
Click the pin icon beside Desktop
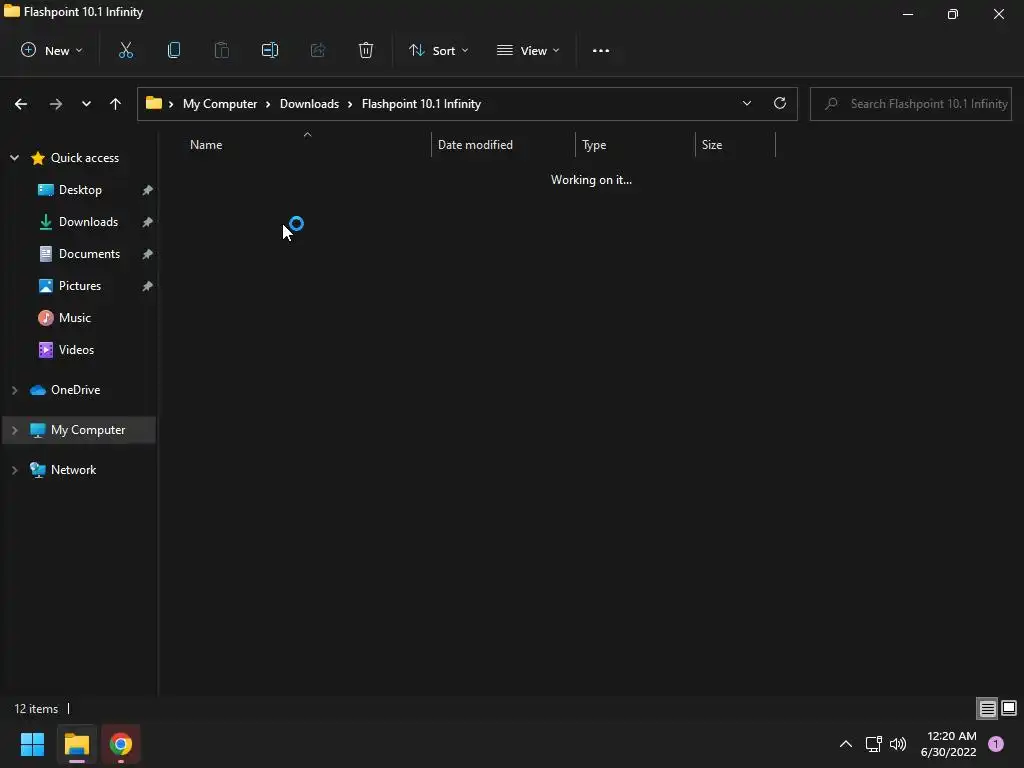tap(148, 190)
